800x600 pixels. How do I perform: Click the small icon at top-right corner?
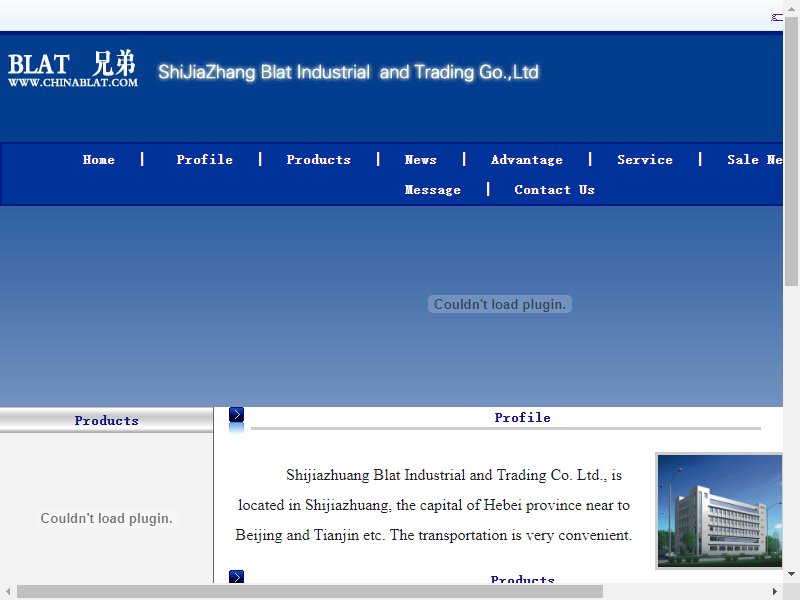point(777,18)
